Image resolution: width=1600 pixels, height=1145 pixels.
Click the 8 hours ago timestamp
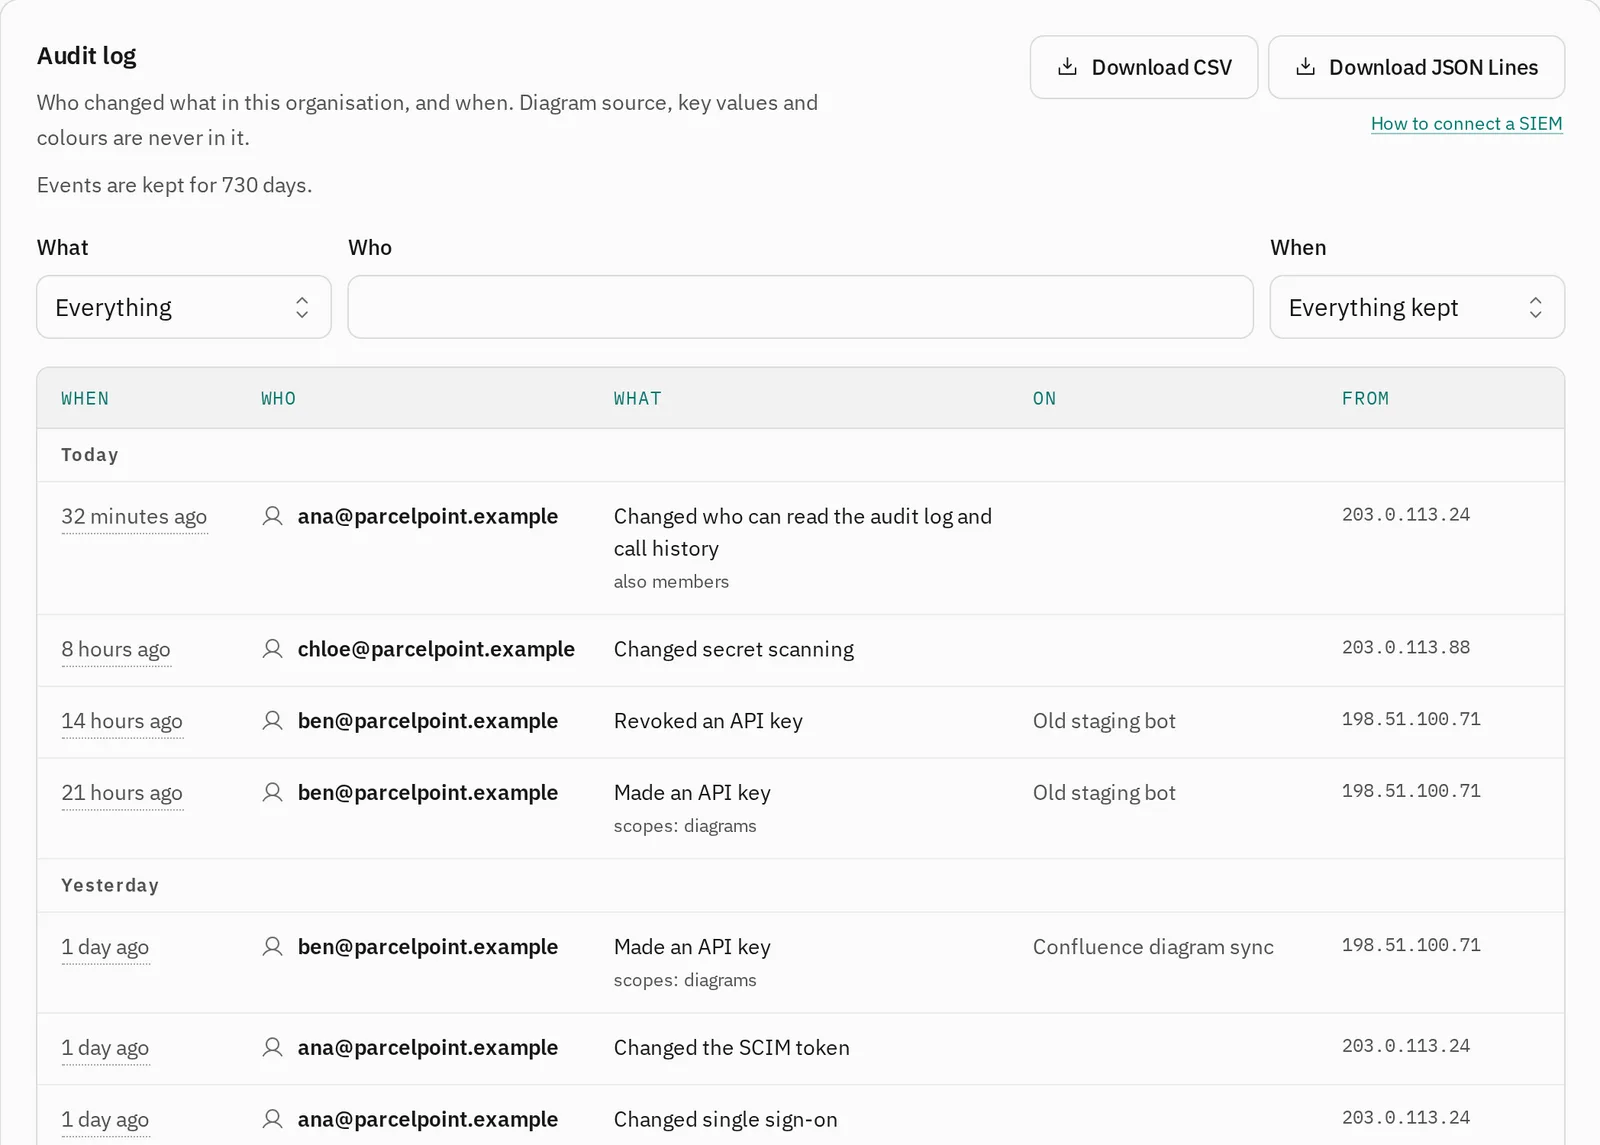(116, 650)
